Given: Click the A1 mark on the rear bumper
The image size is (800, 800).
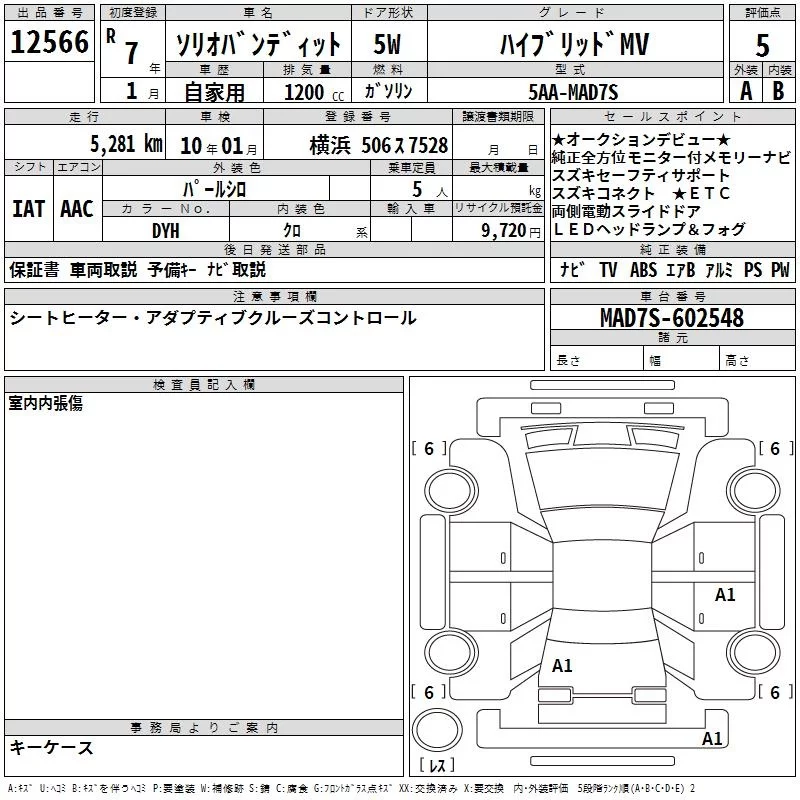Looking at the screenshot, I should tap(712, 738).
